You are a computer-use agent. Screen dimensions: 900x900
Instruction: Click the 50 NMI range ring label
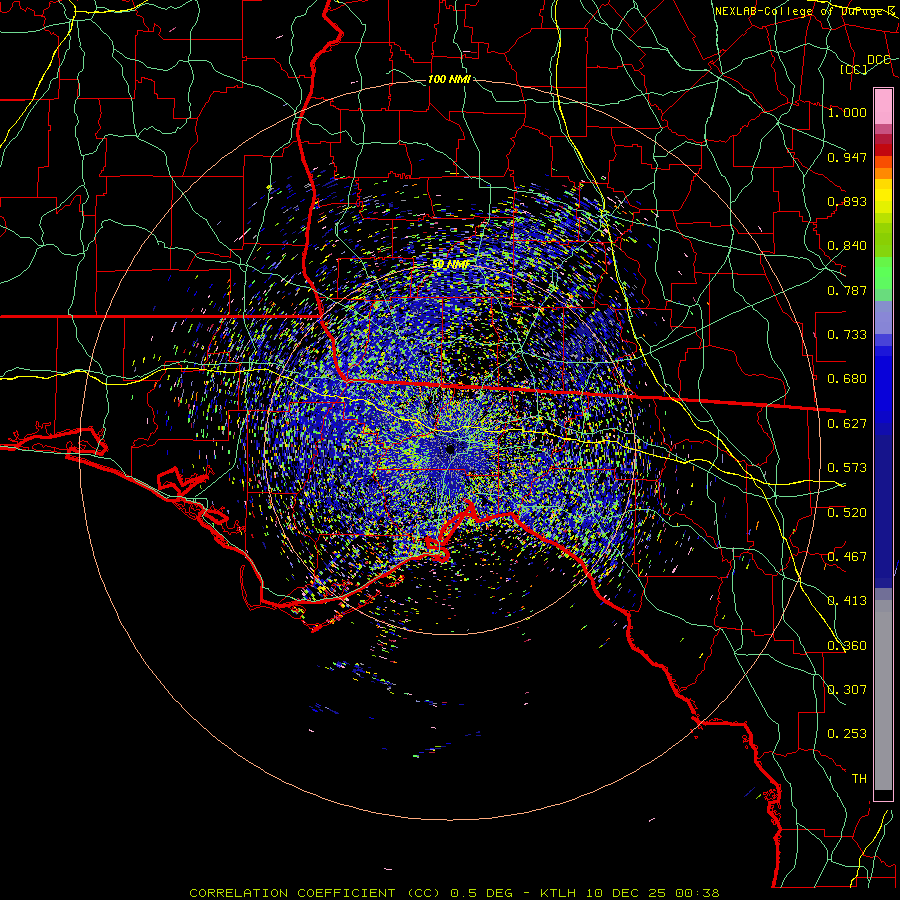point(451,264)
